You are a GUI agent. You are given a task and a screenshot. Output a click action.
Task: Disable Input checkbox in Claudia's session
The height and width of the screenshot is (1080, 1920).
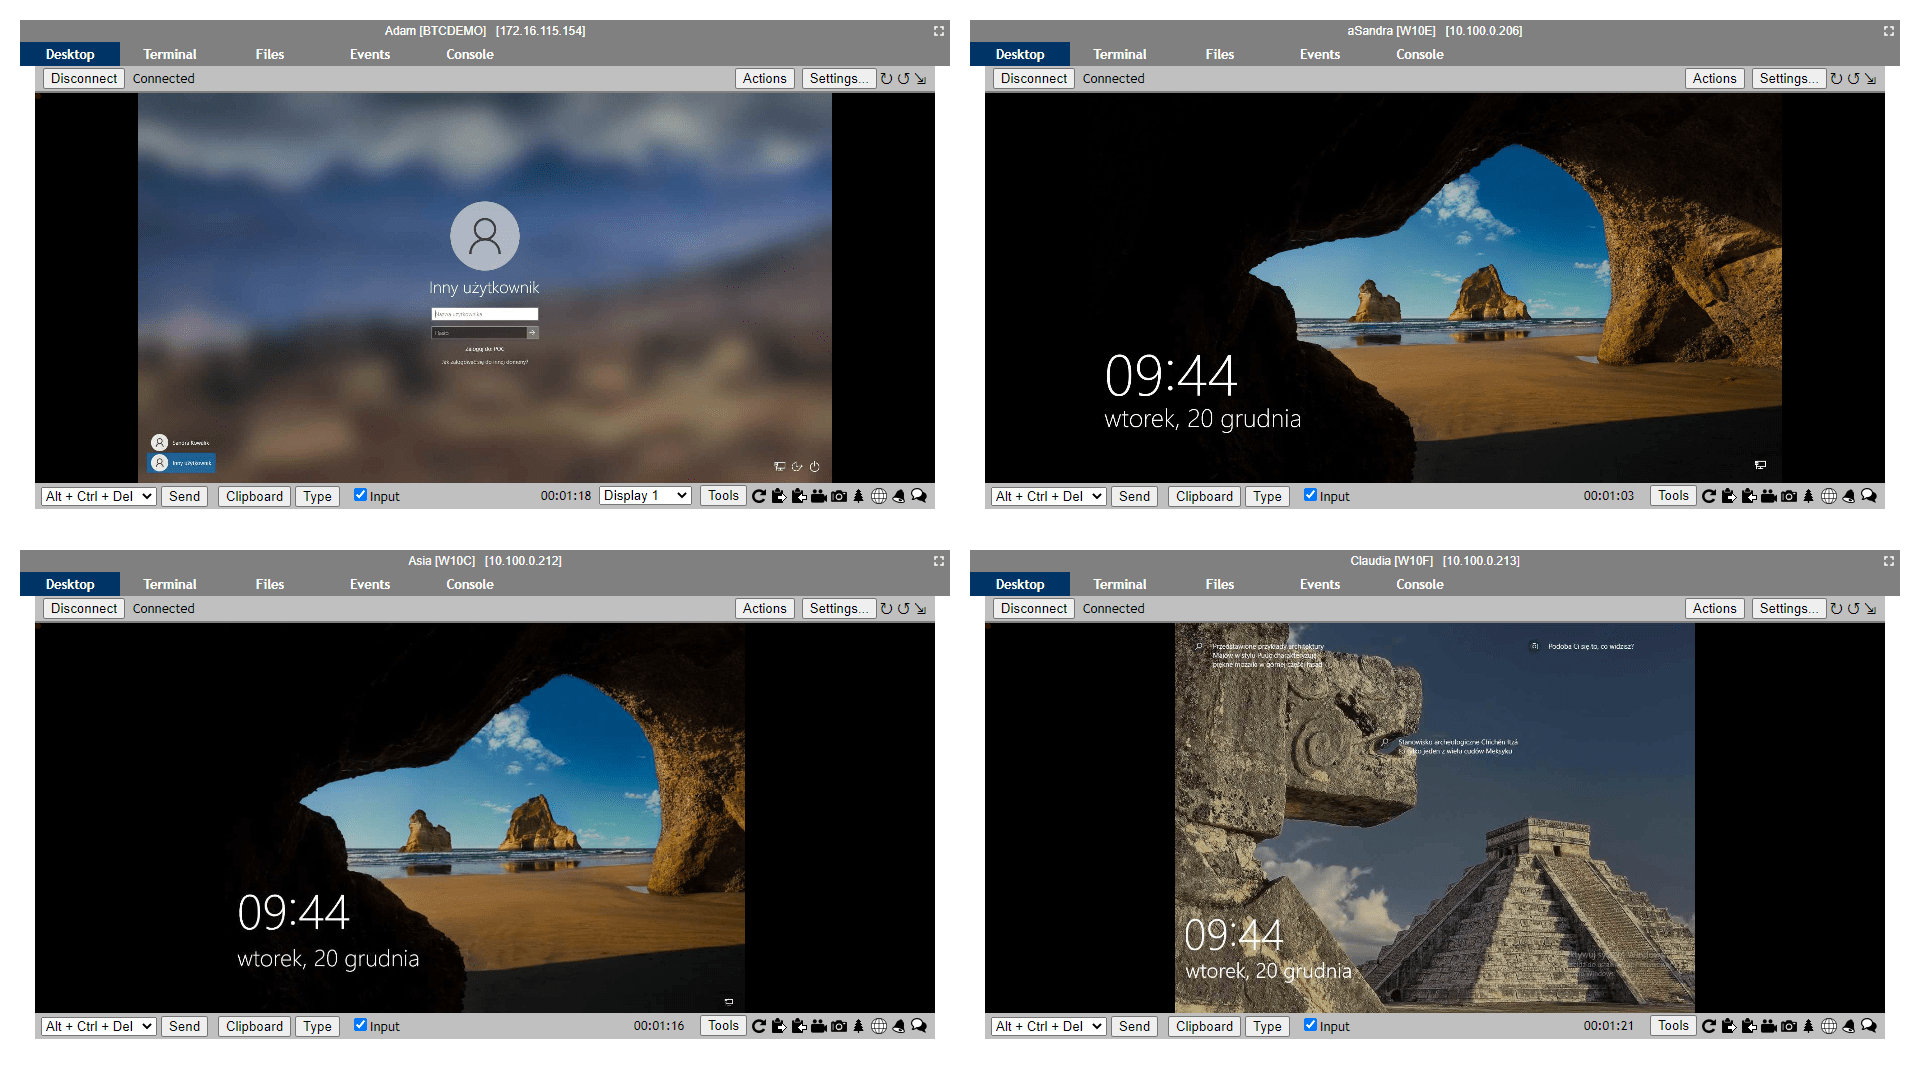(x=1310, y=1025)
